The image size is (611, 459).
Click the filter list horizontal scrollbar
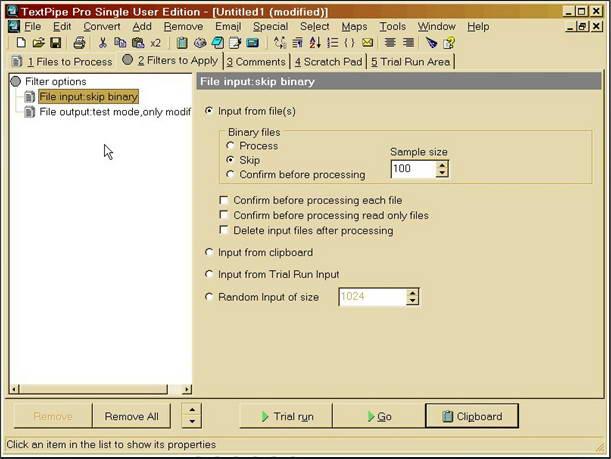pos(101,388)
